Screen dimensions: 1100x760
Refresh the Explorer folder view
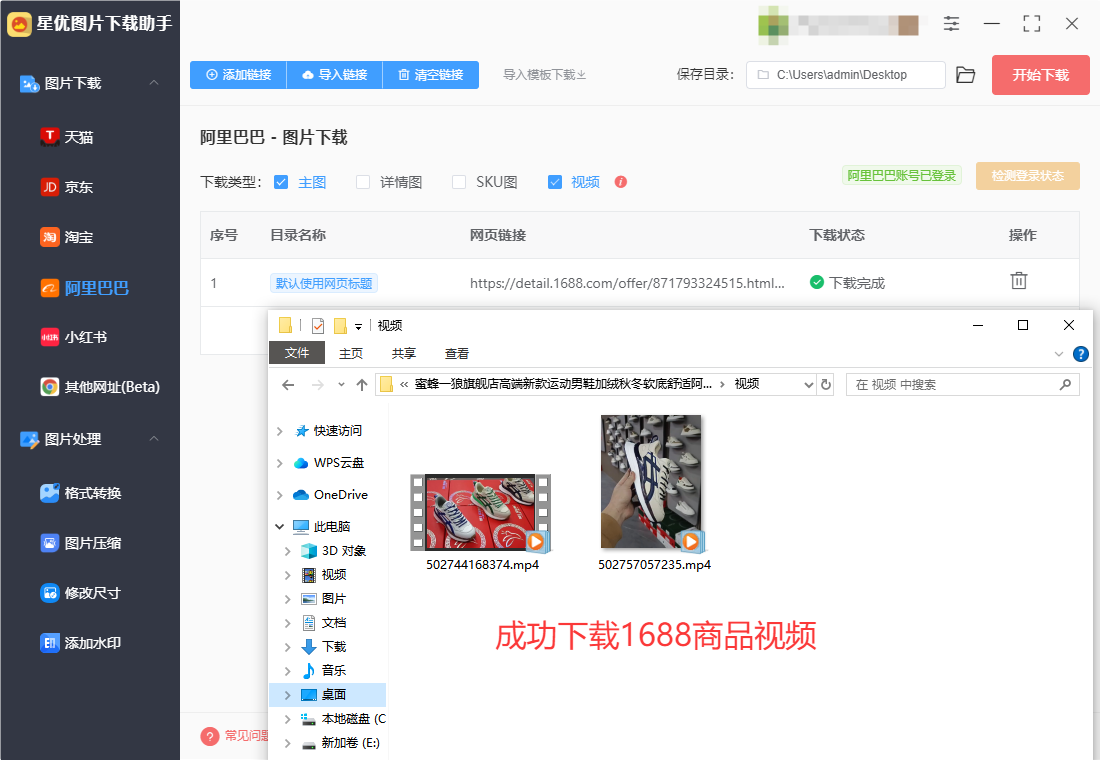(x=826, y=385)
